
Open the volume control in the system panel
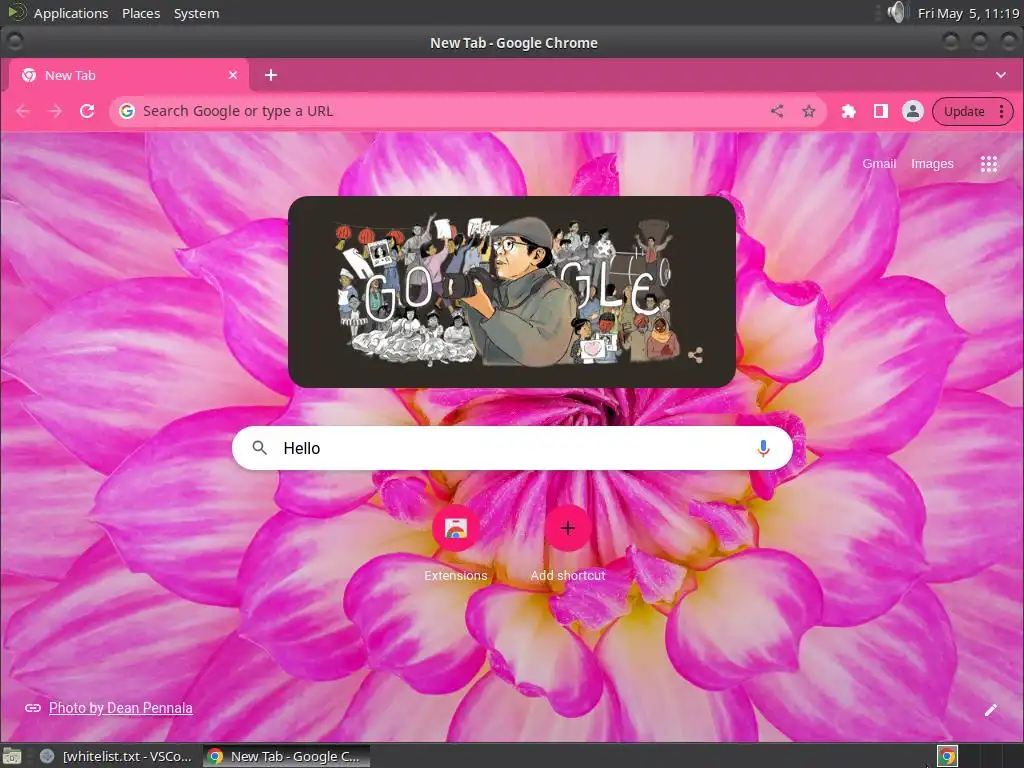(897, 12)
